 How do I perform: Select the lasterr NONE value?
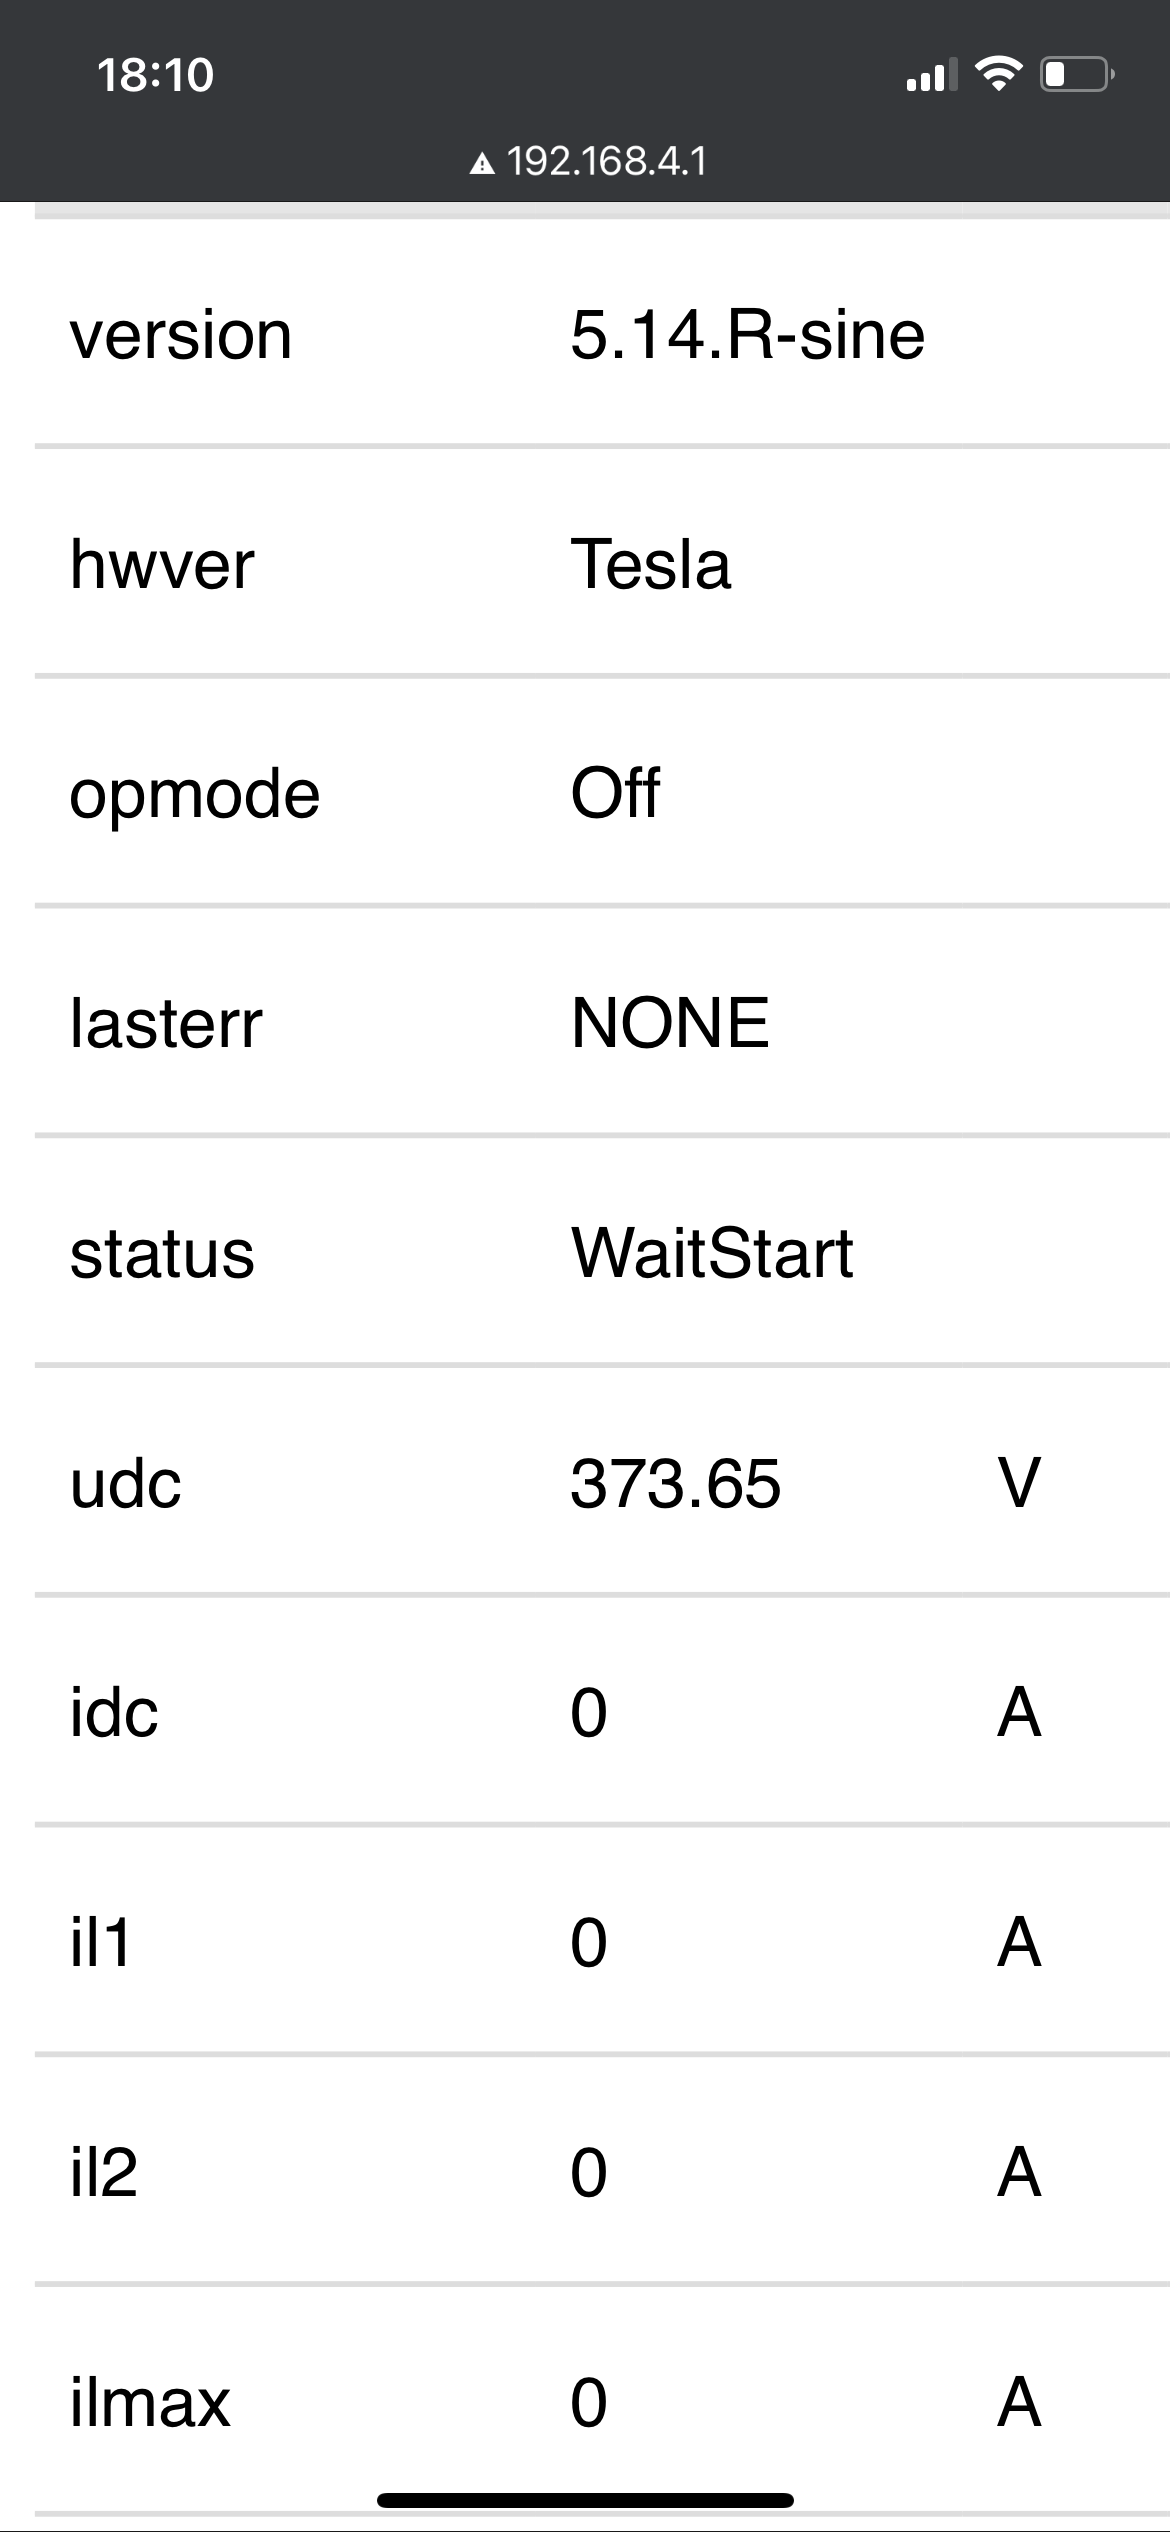coord(670,1023)
